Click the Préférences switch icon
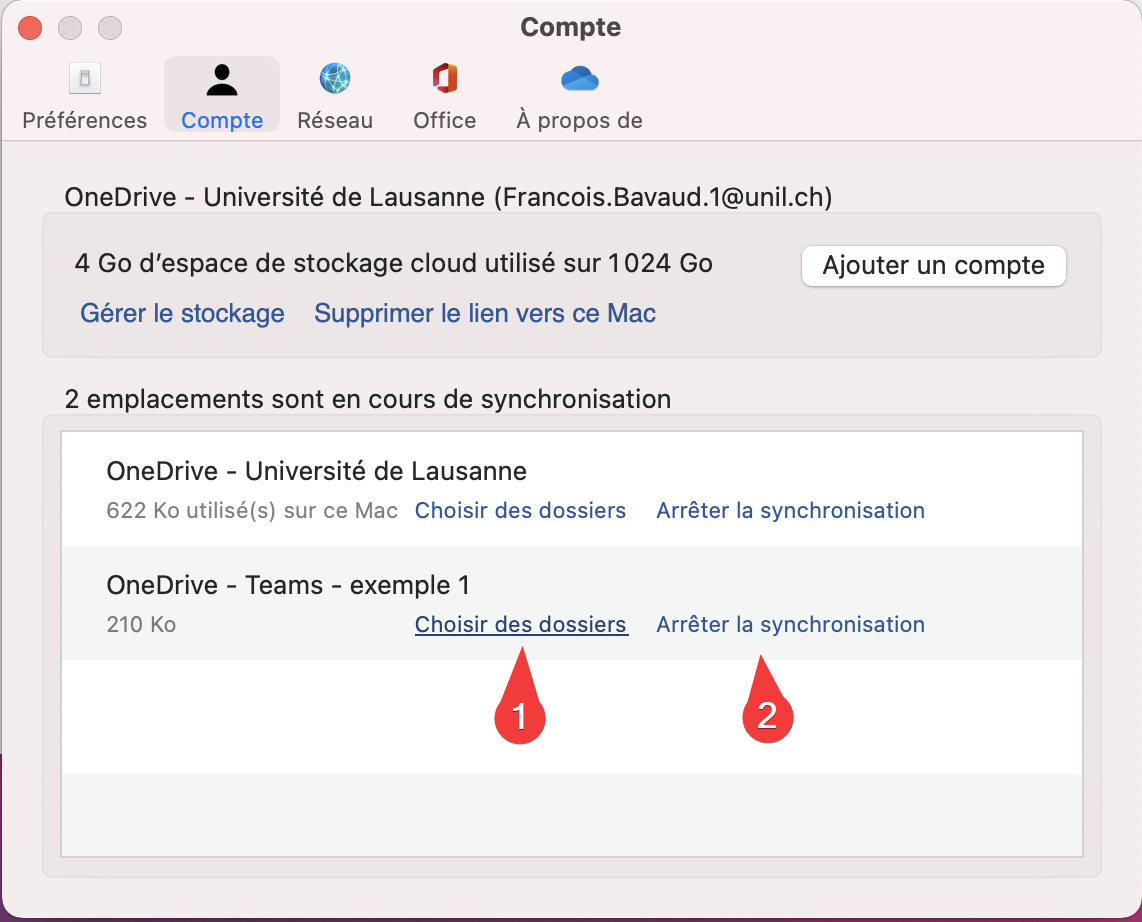This screenshot has width=1142, height=922. click(x=84, y=79)
